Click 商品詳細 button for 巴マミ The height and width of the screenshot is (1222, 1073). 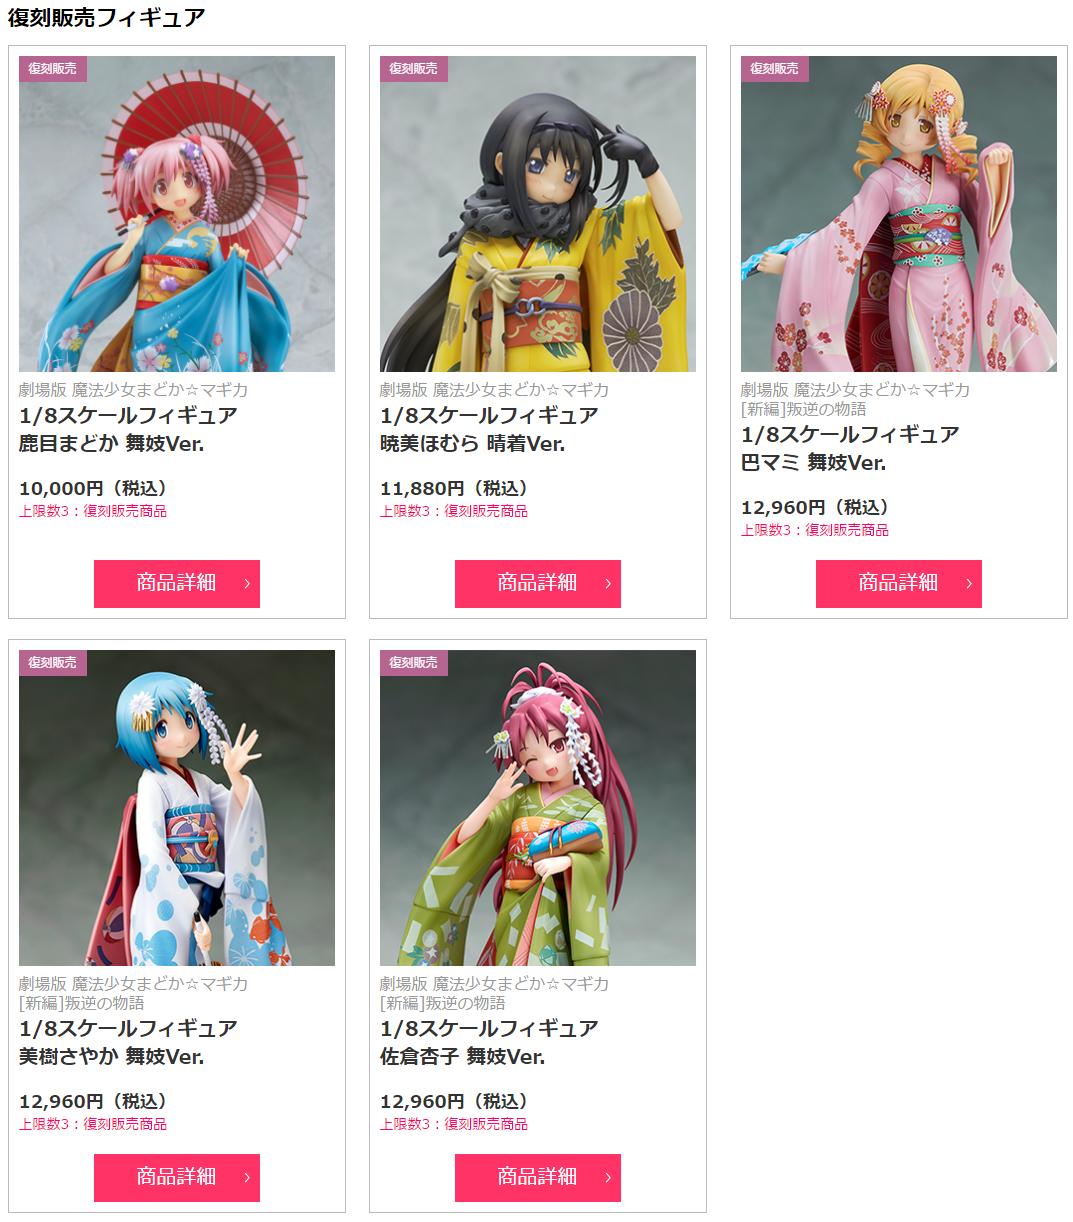click(x=899, y=584)
